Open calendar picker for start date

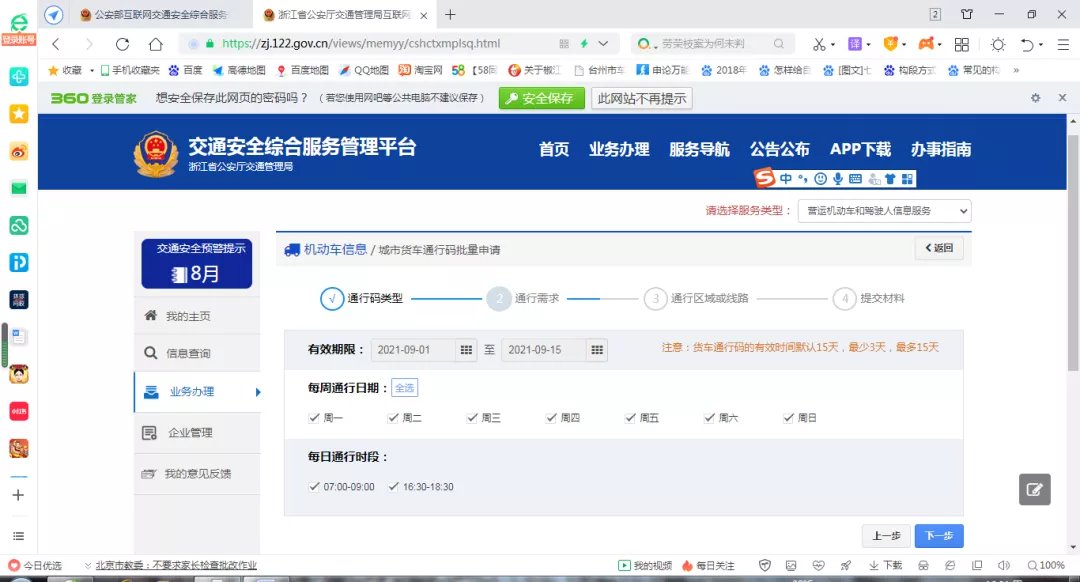click(466, 349)
